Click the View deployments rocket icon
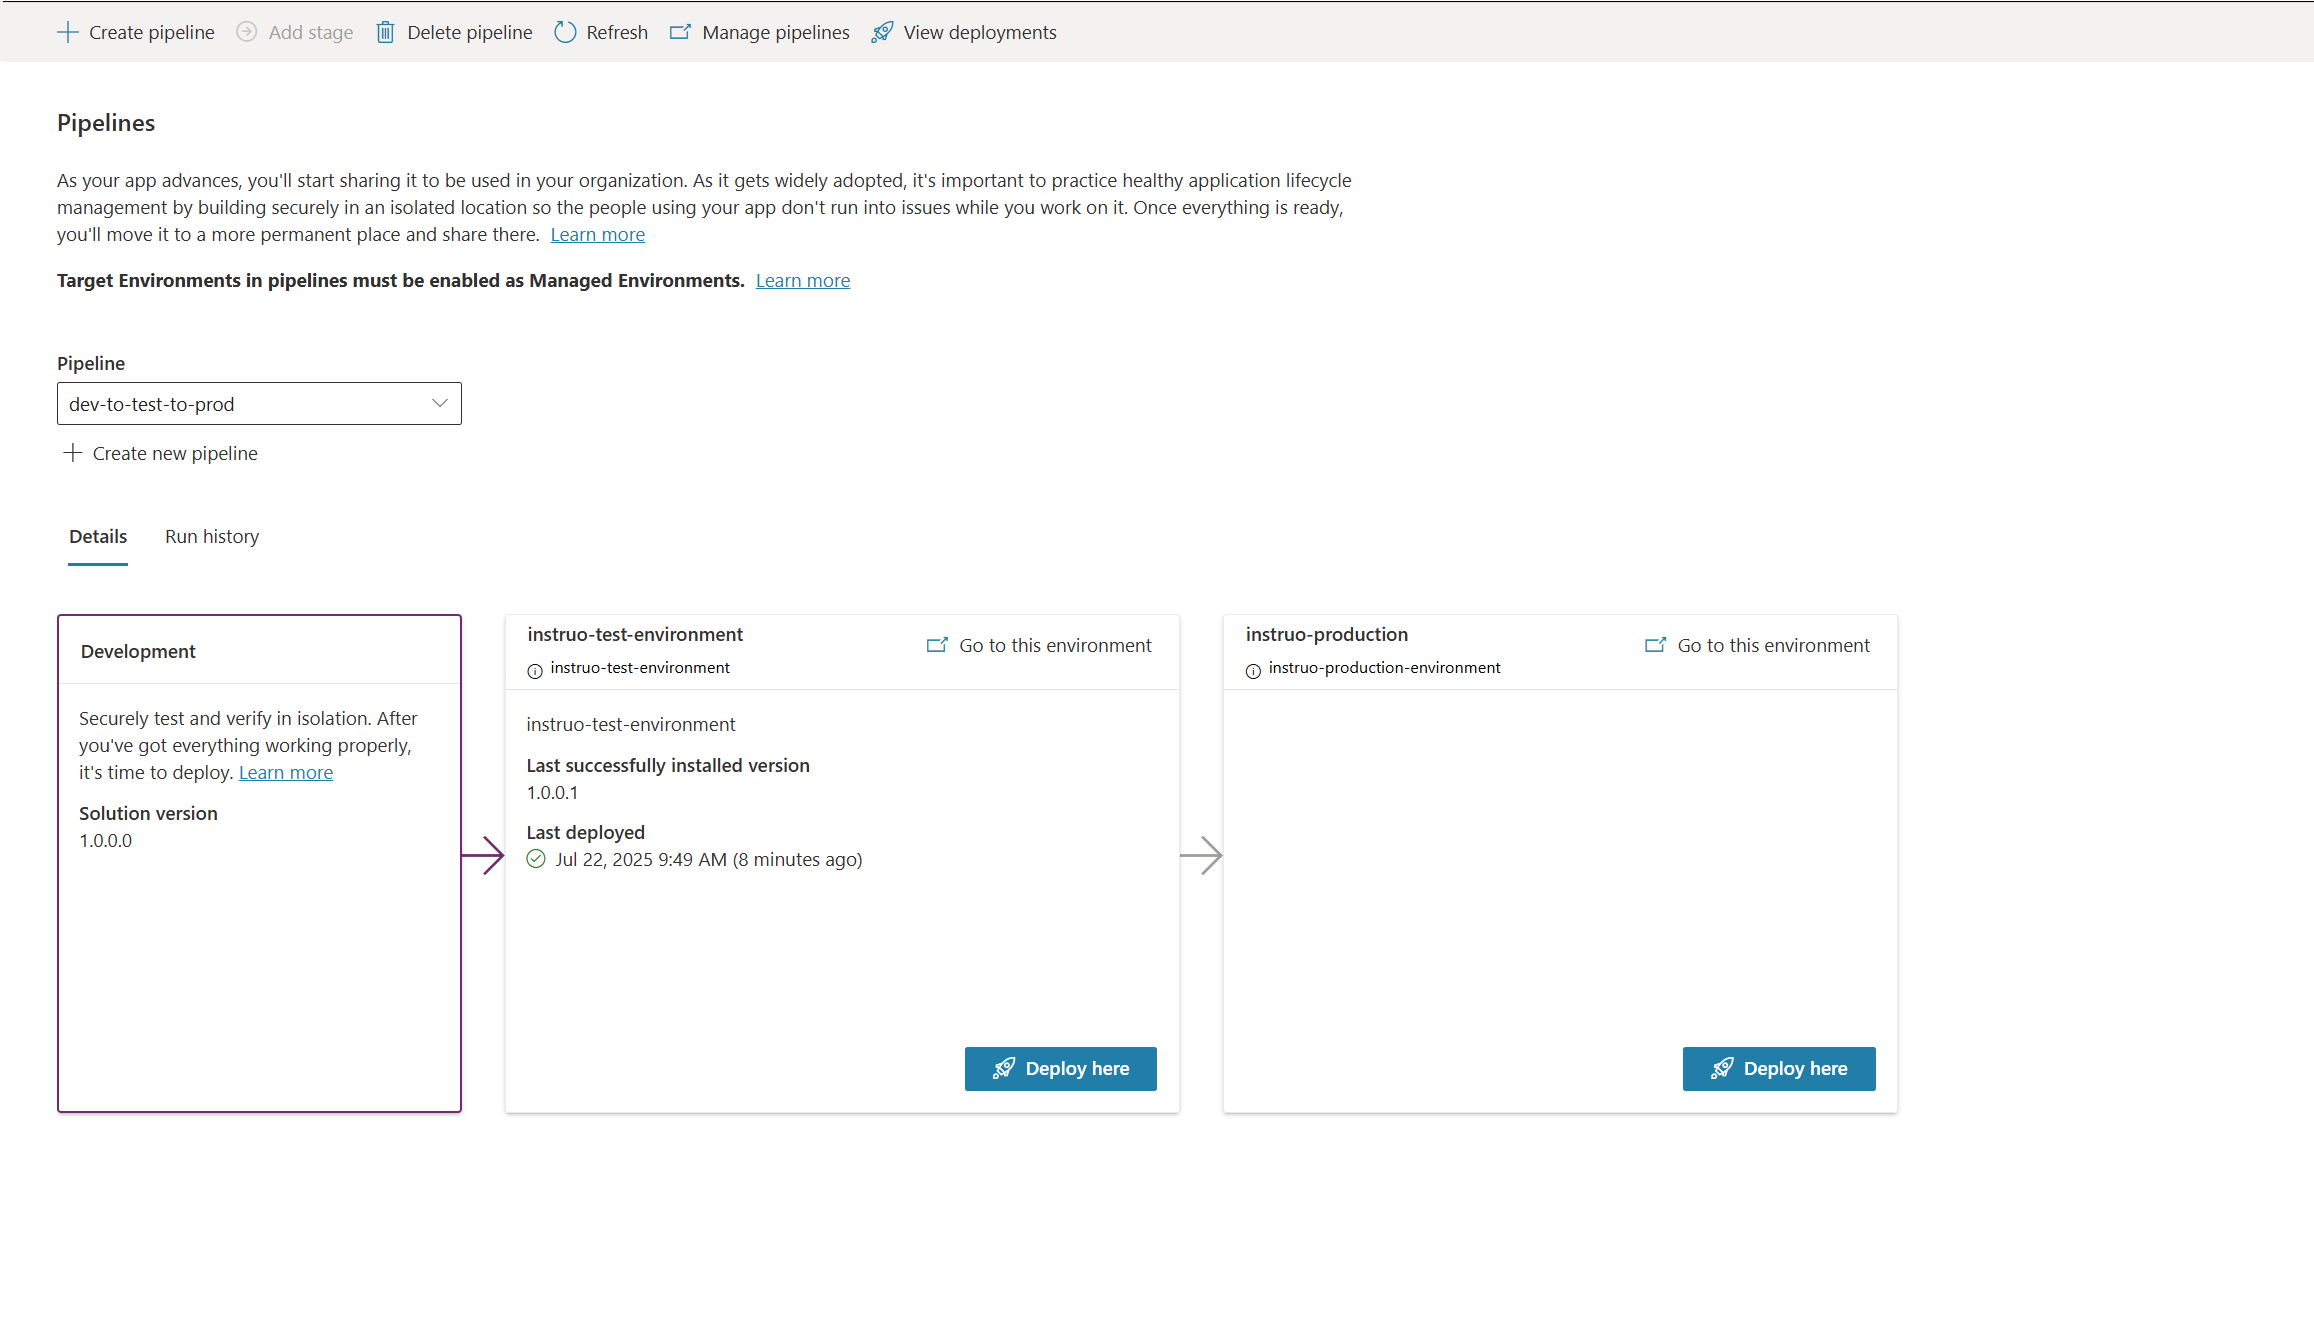 coord(882,32)
